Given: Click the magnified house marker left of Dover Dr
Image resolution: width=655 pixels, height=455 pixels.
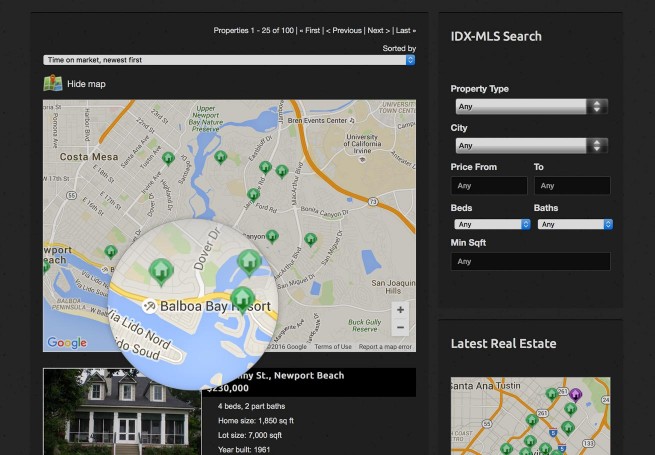Looking at the screenshot, I should [x=161, y=272].
